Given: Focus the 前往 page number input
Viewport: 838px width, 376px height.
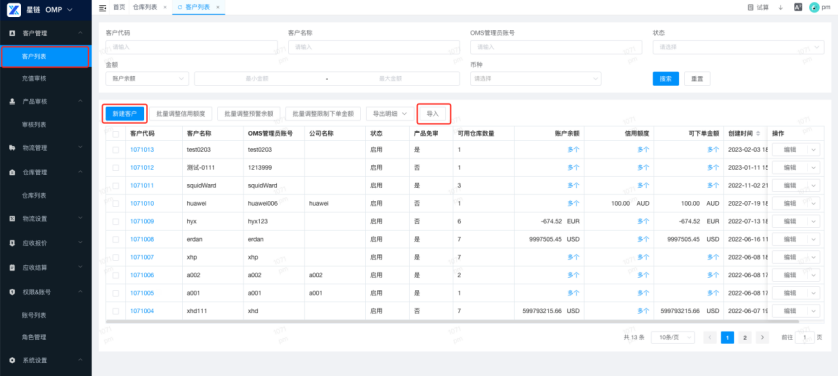Looking at the screenshot, I should tap(804, 338).
